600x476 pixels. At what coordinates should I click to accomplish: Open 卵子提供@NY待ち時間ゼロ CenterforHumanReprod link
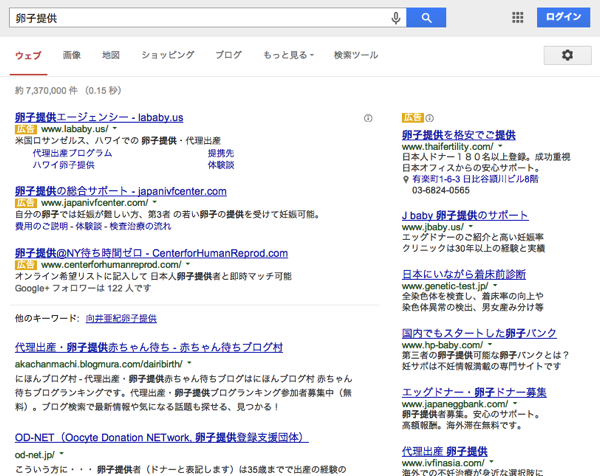coord(151,253)
